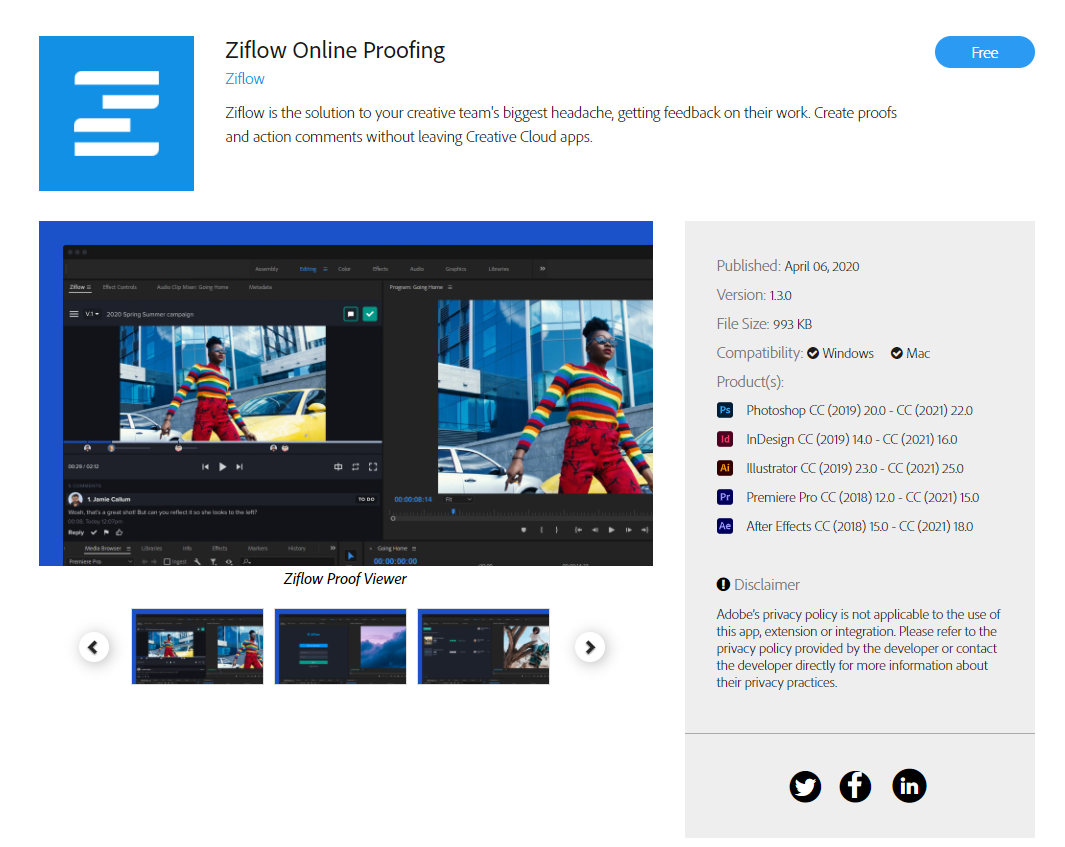
Task: Advance carousel with right arrow
Action: click(x=590, y=647)
